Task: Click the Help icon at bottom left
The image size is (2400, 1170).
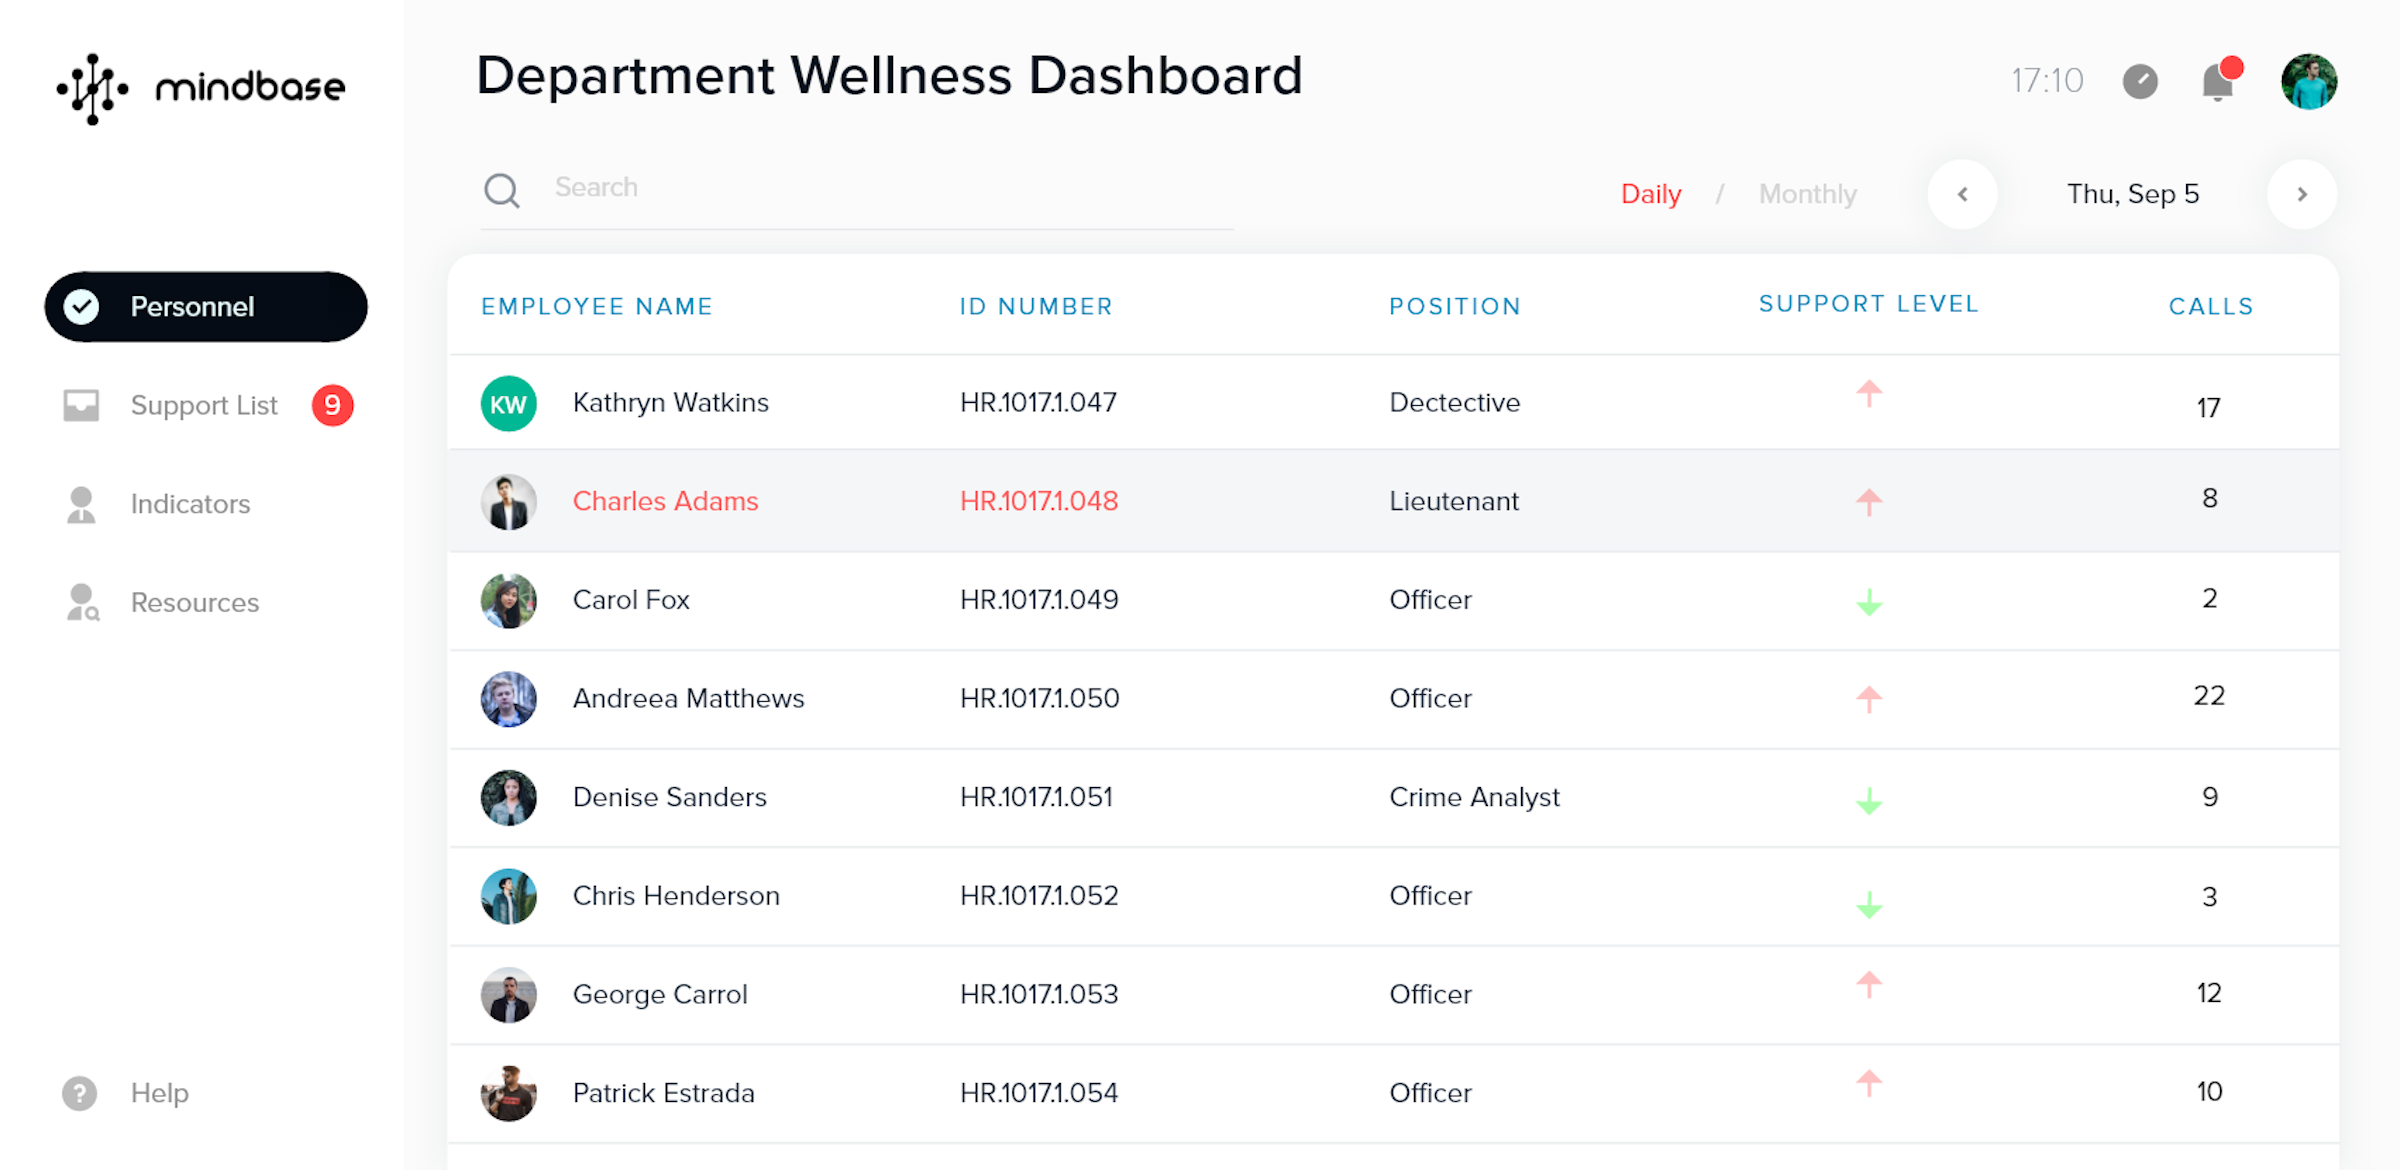Action: [x=79, y=1092]
